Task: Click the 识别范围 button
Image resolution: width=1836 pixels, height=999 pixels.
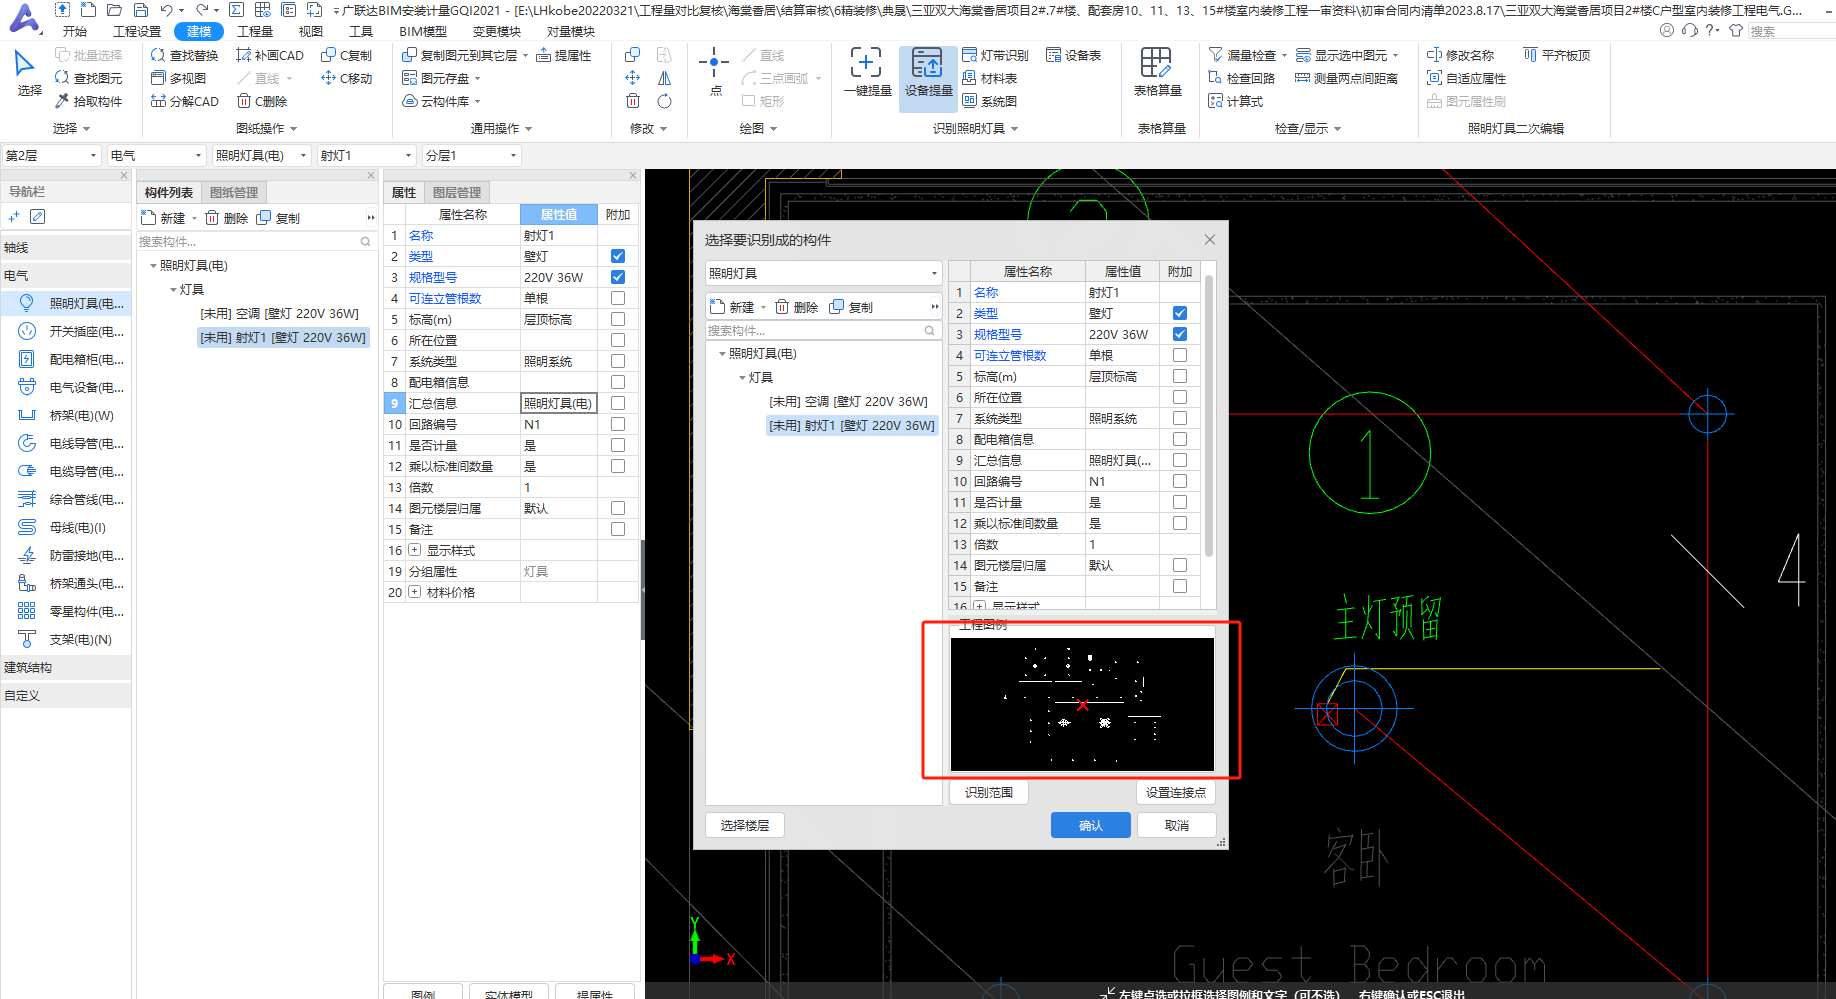Action: point(989,792)
